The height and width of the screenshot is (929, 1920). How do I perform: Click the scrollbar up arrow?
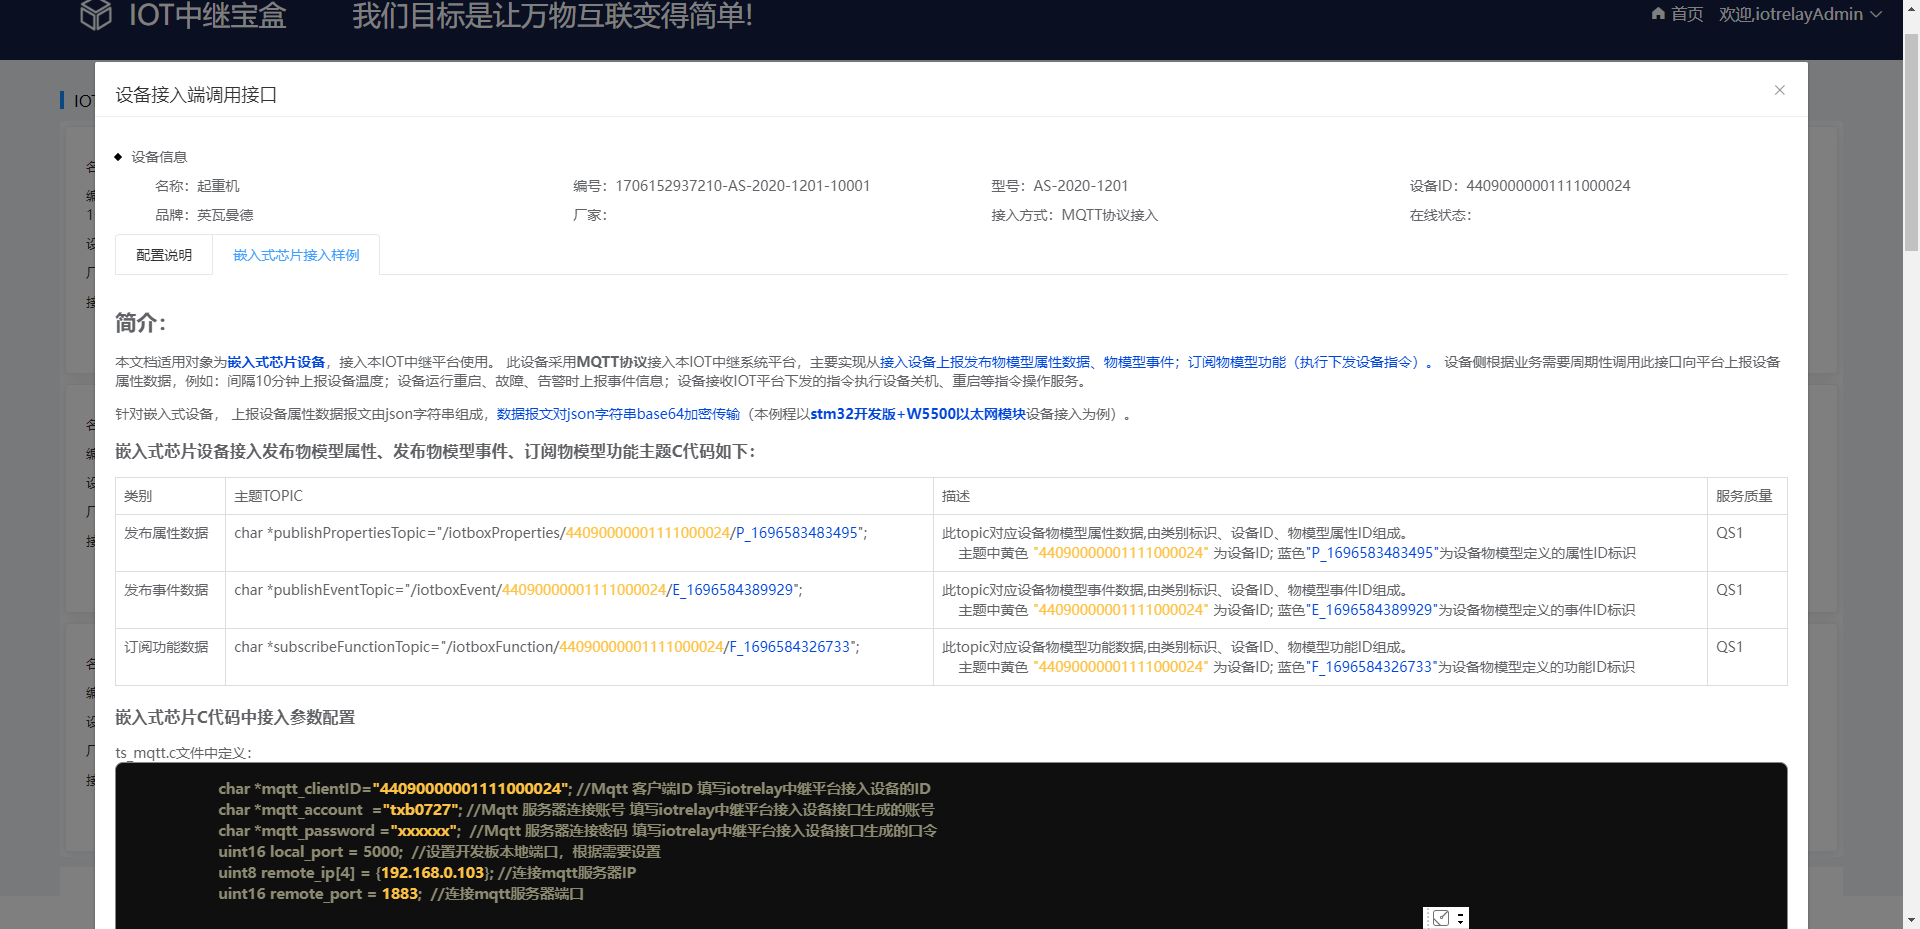click(x=1911, y=8)
